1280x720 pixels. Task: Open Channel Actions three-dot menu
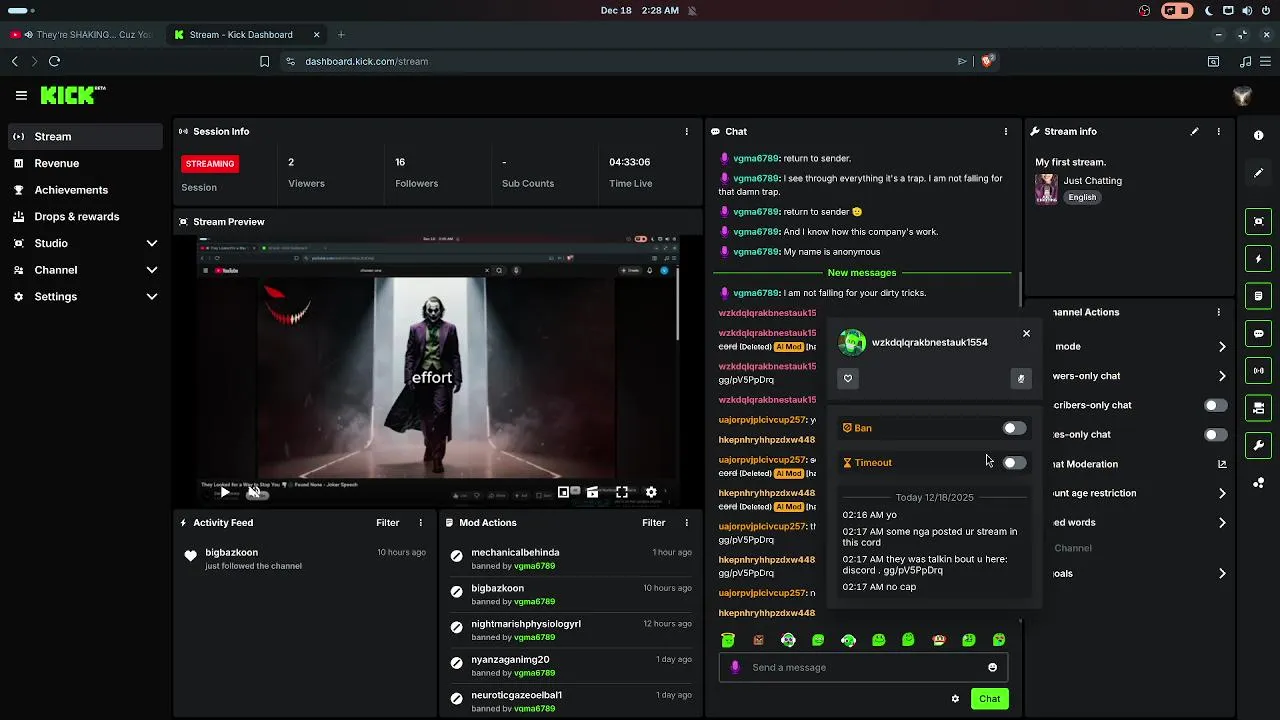[1218, 312]
